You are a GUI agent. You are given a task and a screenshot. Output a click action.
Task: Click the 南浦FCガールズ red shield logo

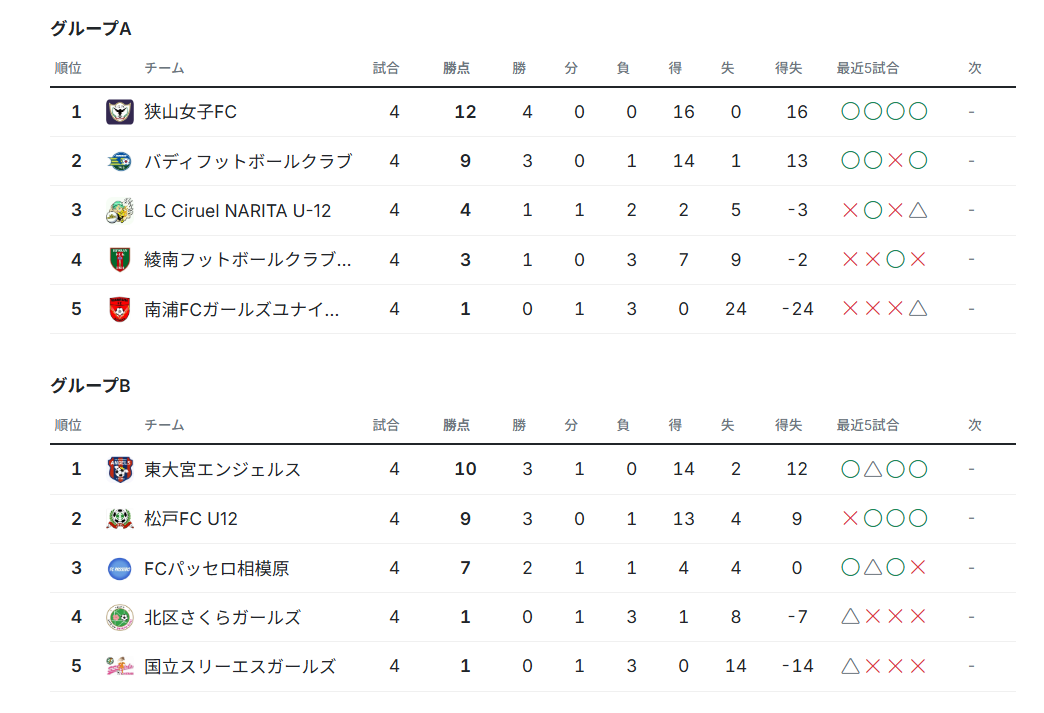tap(120, 309)
